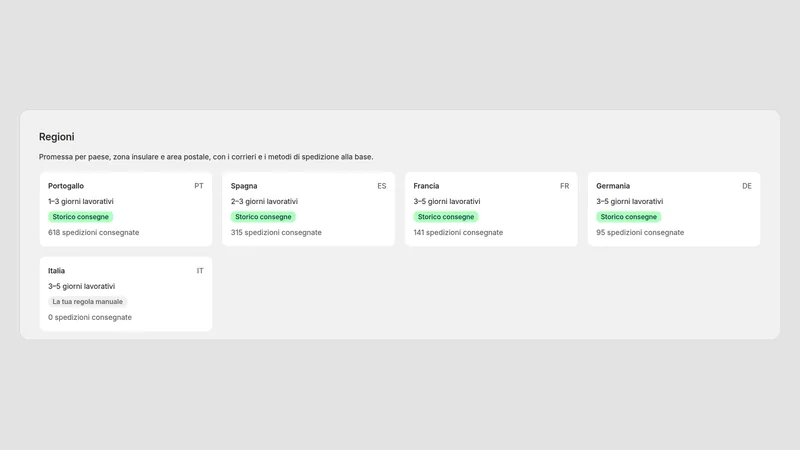Click the Storico consegne badge under Portogallo
The width and height of the screenshot is (800, 450).
81,217
